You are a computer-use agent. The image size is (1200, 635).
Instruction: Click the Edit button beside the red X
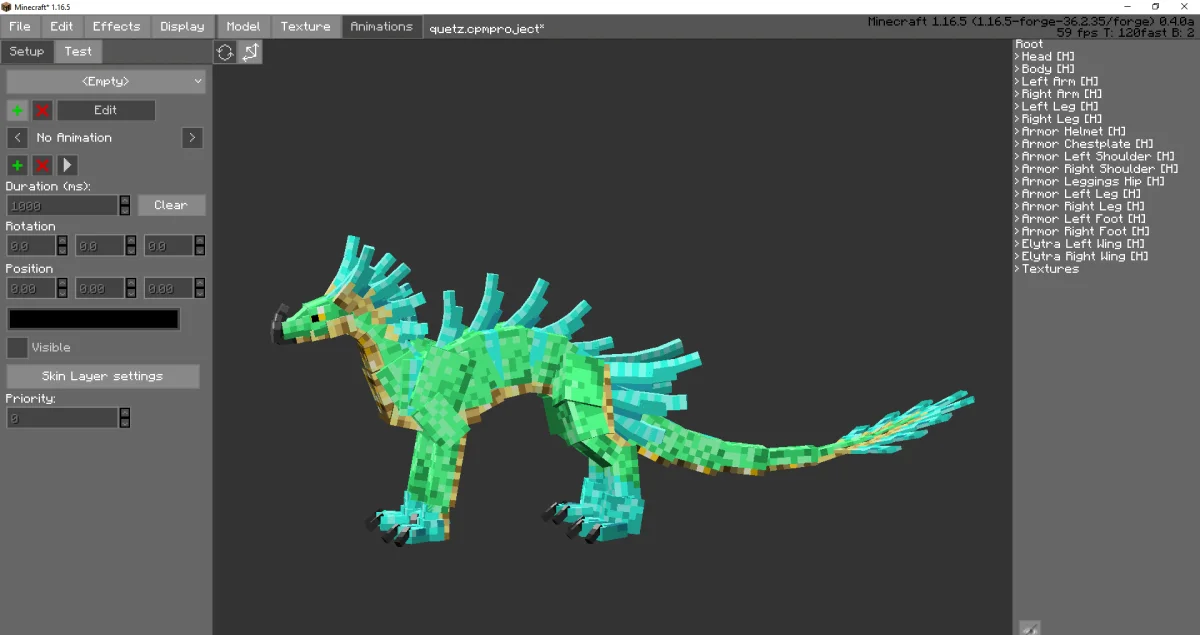[x=106, y=110]
